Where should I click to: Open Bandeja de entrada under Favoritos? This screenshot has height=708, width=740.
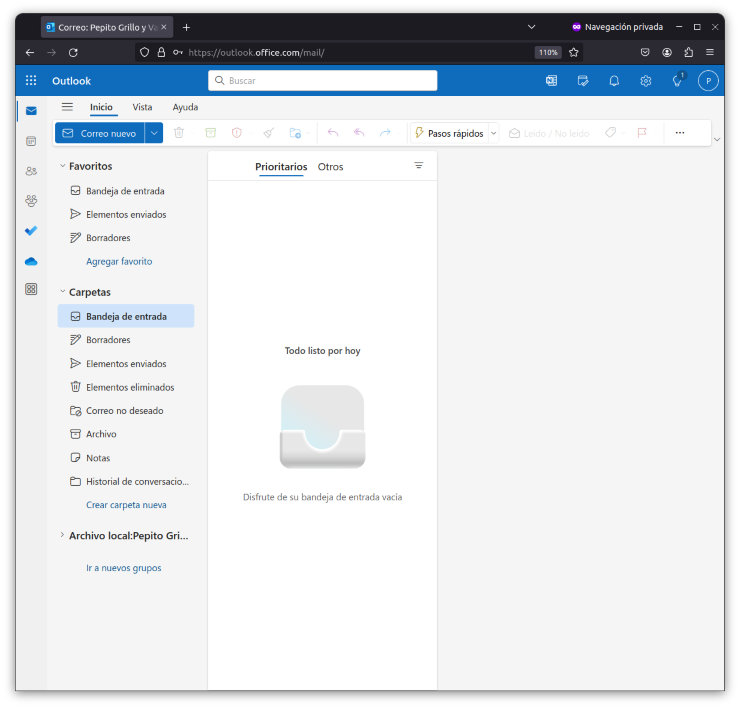click(126, 191)
